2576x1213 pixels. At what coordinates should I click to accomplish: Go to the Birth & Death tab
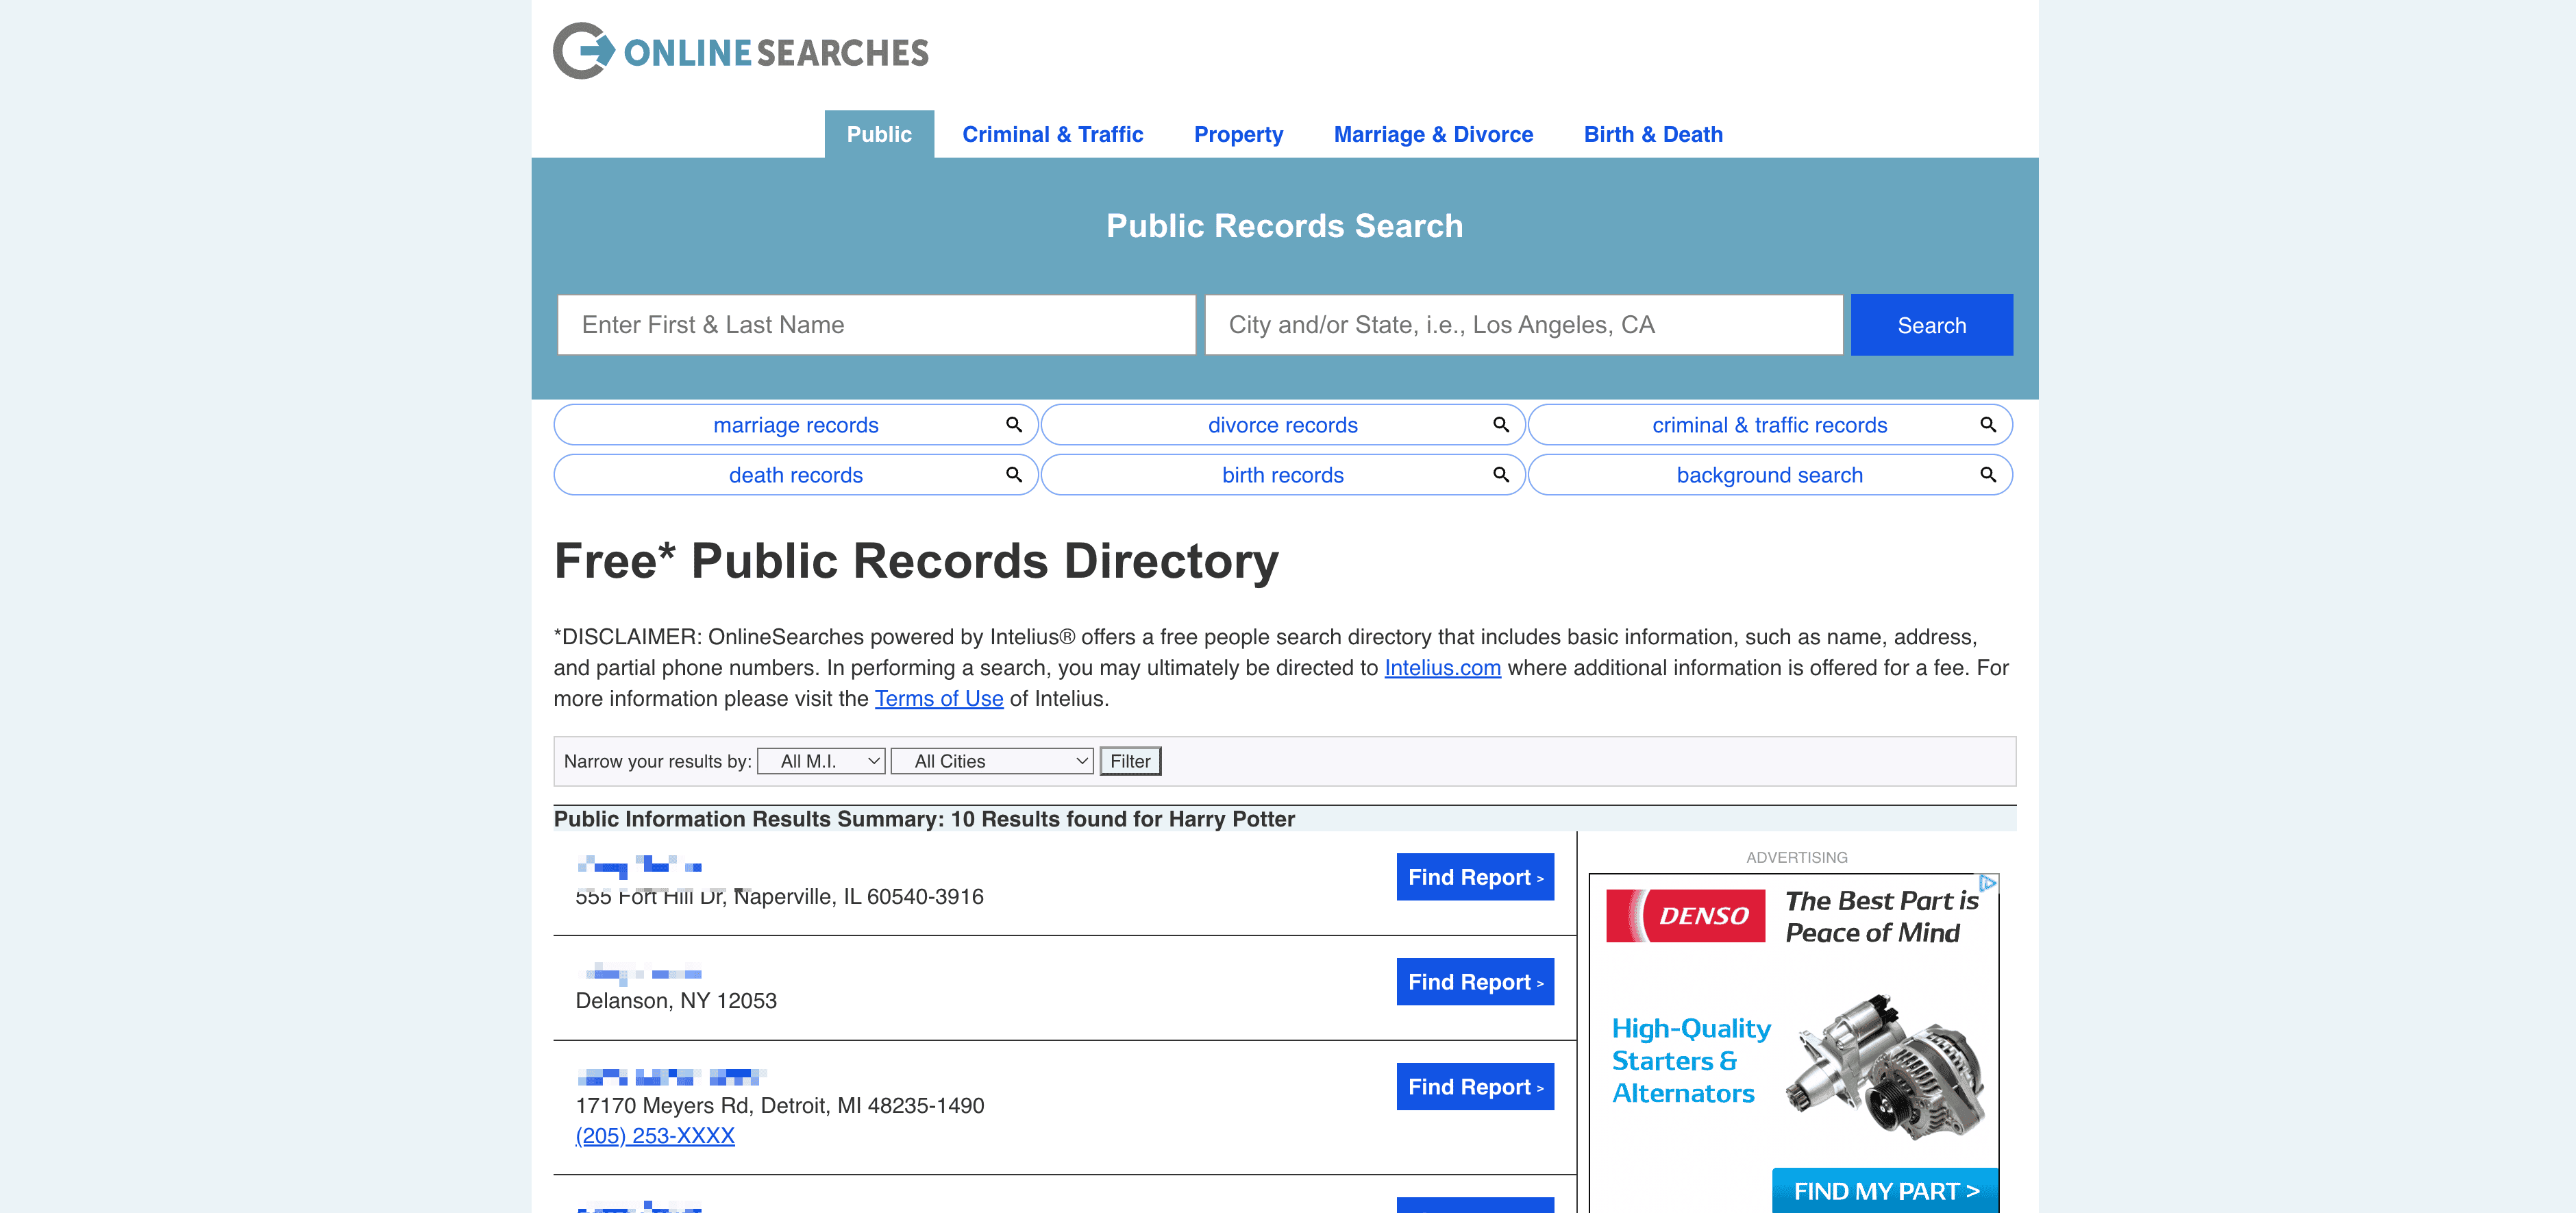point(1653,134)
